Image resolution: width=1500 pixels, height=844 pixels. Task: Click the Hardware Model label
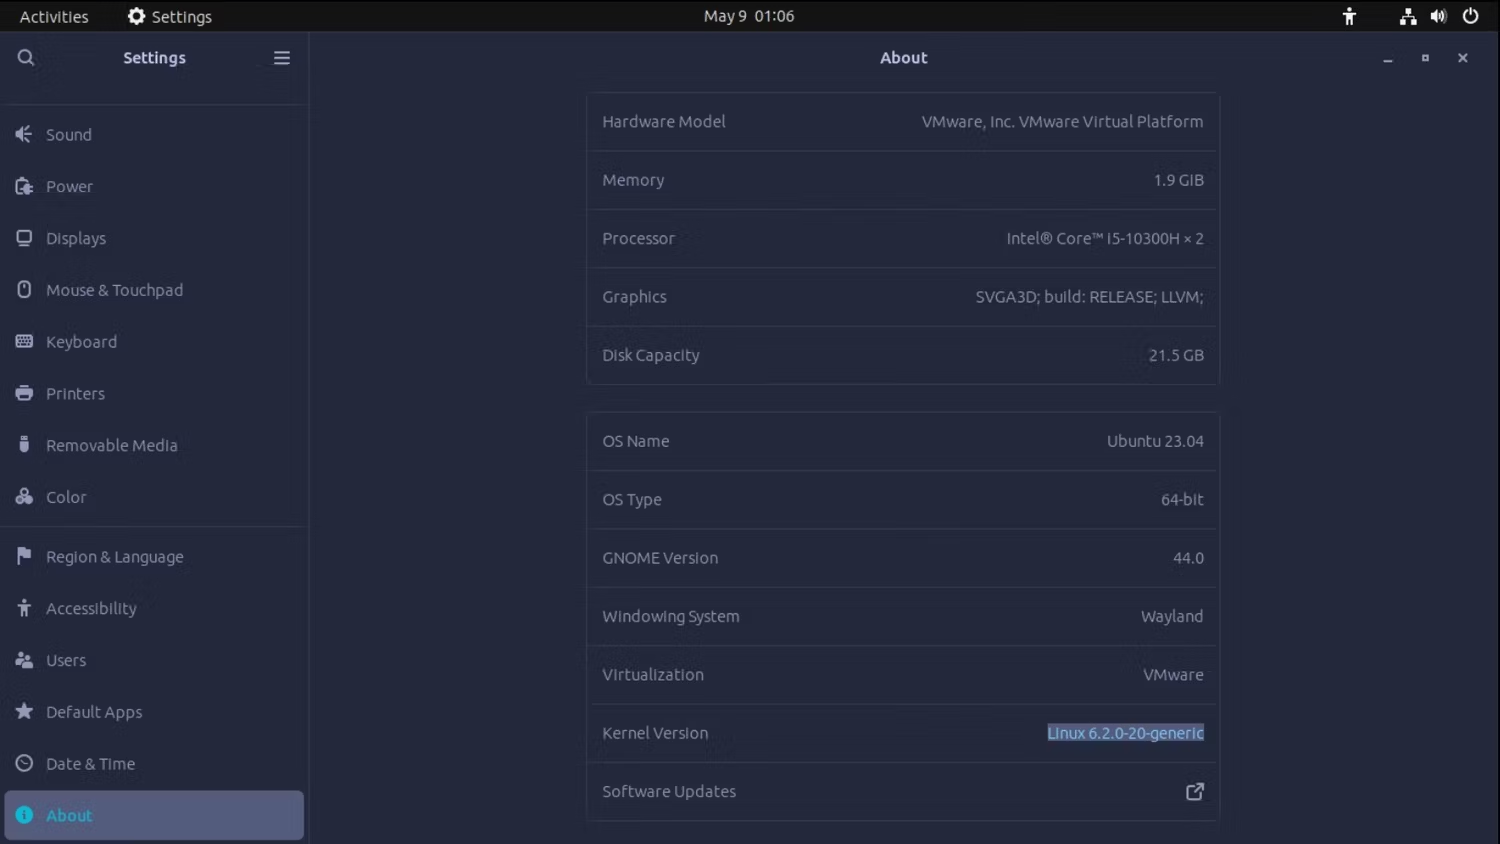664,122
